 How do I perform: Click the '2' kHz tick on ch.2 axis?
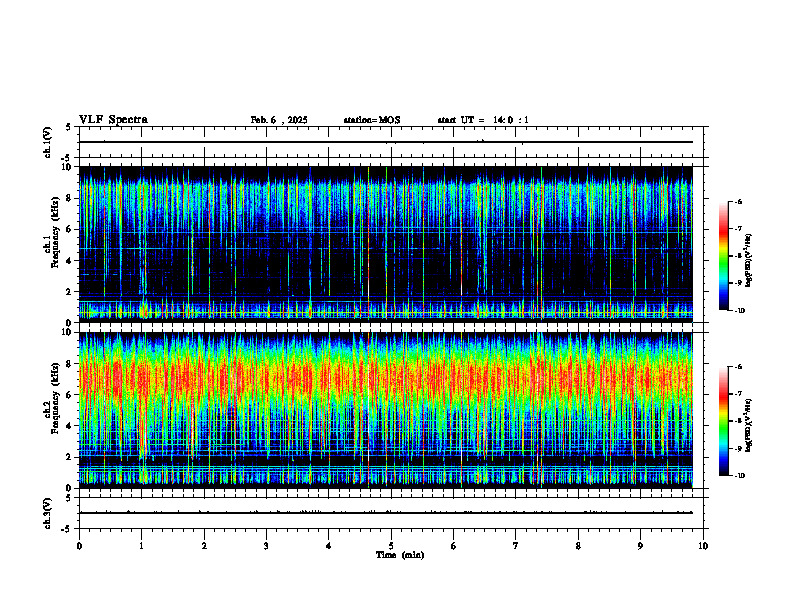point(71,457)
